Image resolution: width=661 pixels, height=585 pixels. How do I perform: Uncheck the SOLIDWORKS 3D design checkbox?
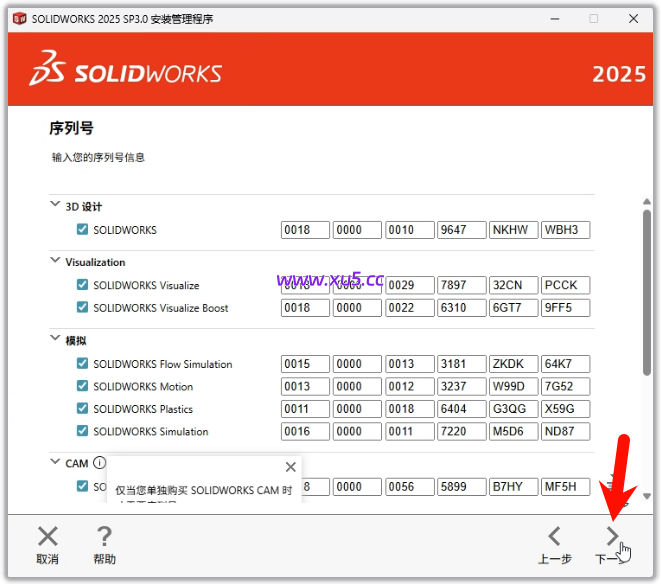[x=82, y=230]
